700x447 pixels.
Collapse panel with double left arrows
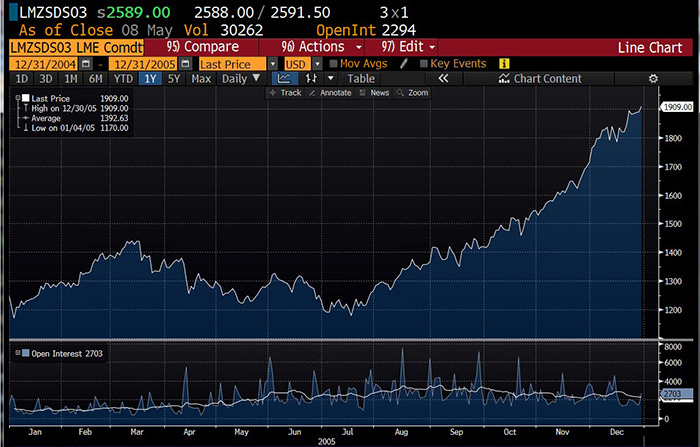444,78
